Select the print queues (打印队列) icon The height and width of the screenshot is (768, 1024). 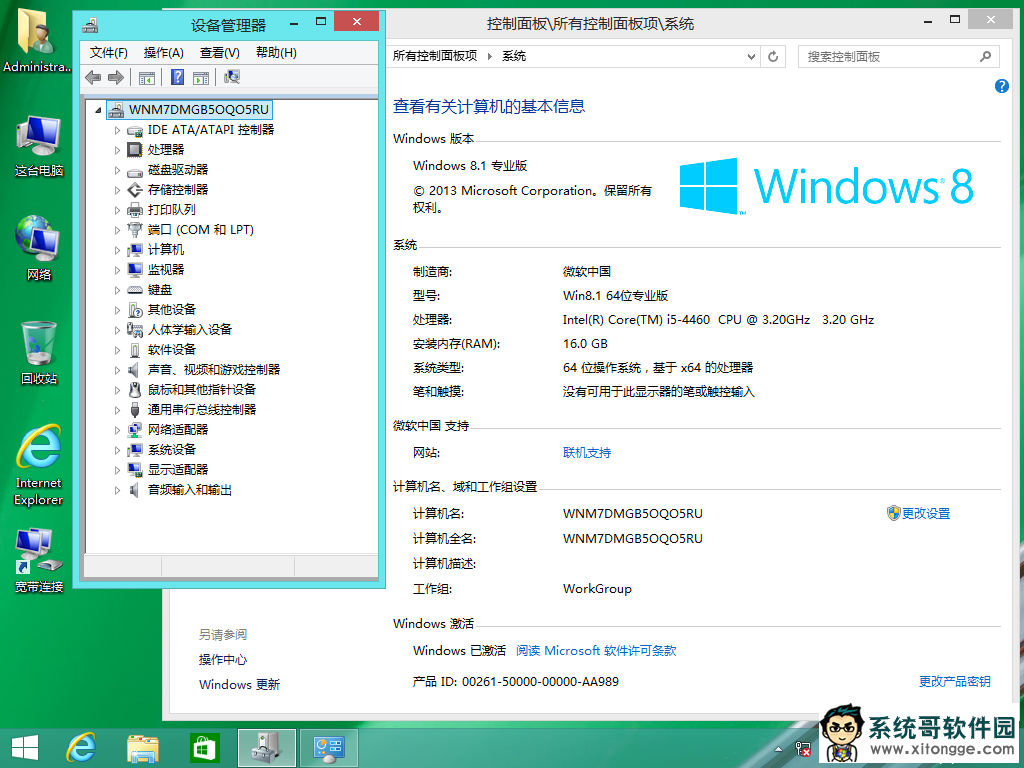(135, 210)
